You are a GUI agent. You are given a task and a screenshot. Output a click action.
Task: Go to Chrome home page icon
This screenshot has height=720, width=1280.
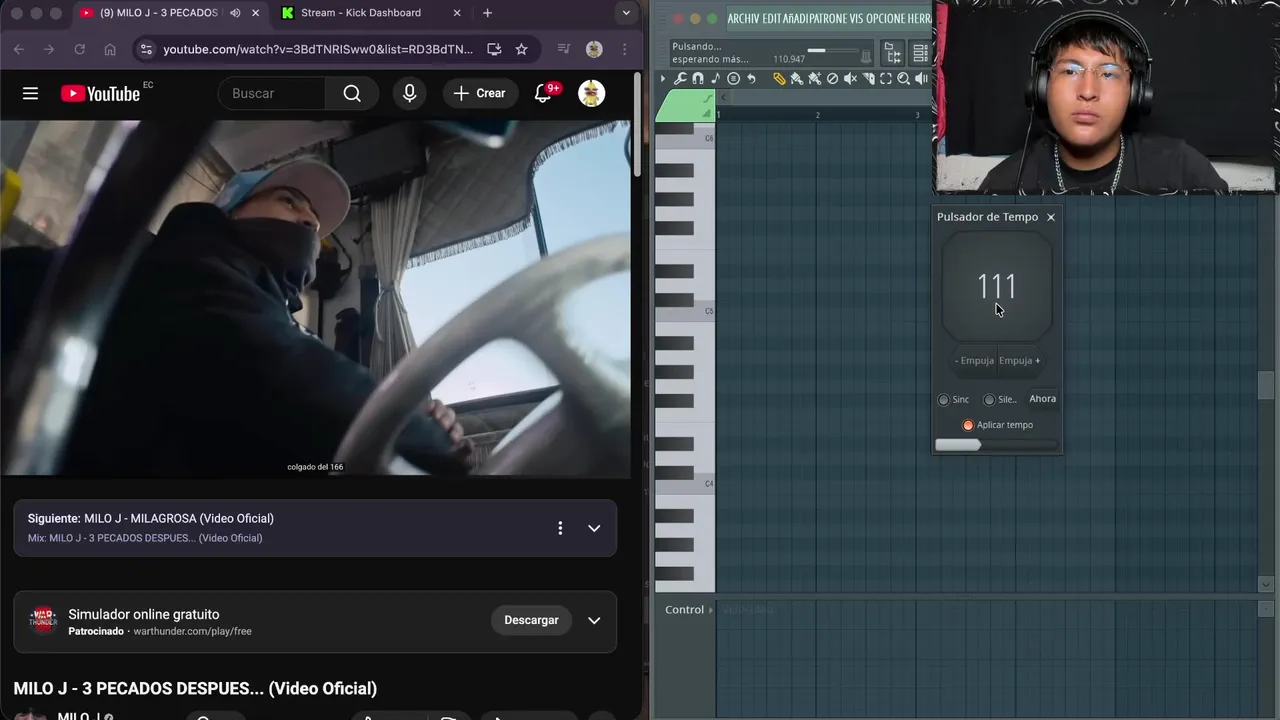[x=110, y=49]
